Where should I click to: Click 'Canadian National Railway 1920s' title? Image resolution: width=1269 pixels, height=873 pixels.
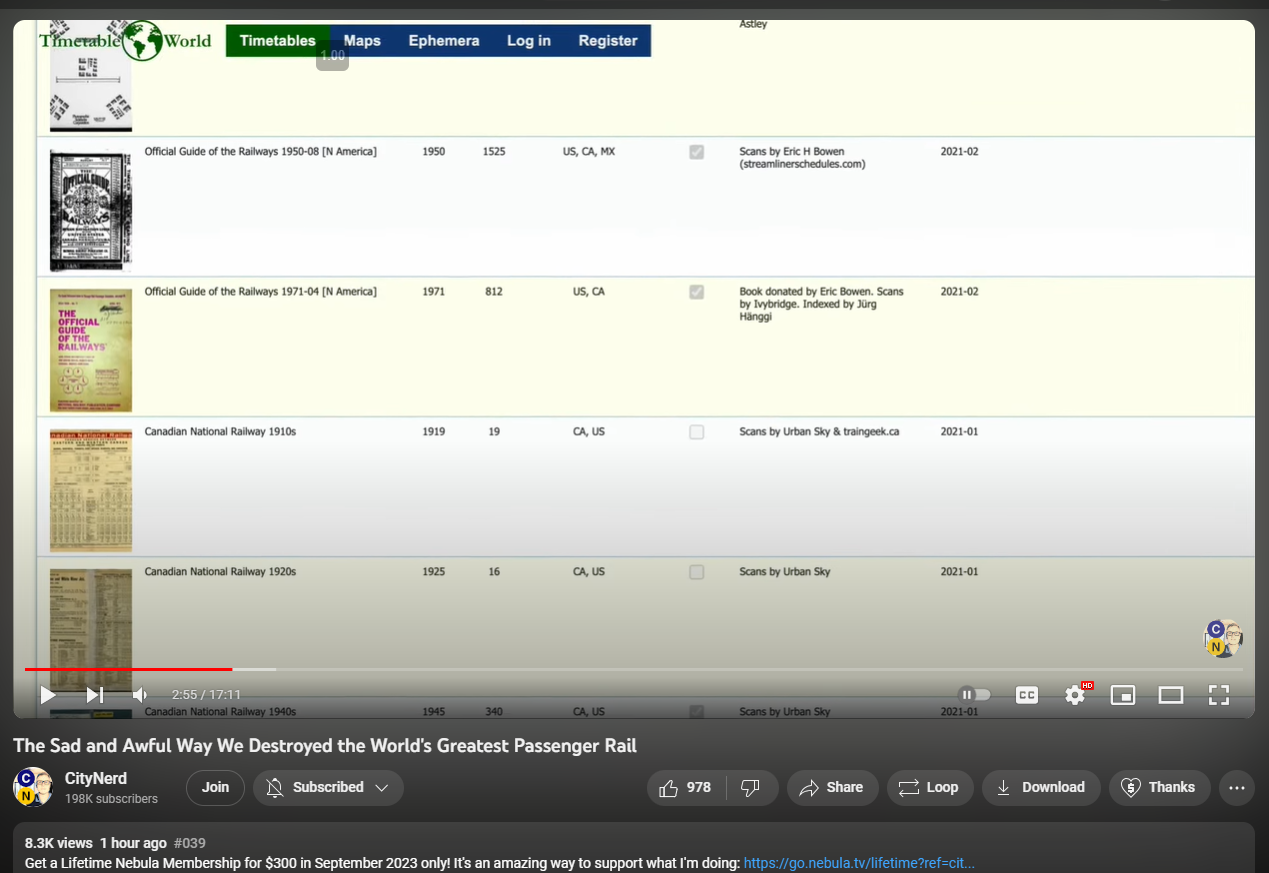pos(220,572)
